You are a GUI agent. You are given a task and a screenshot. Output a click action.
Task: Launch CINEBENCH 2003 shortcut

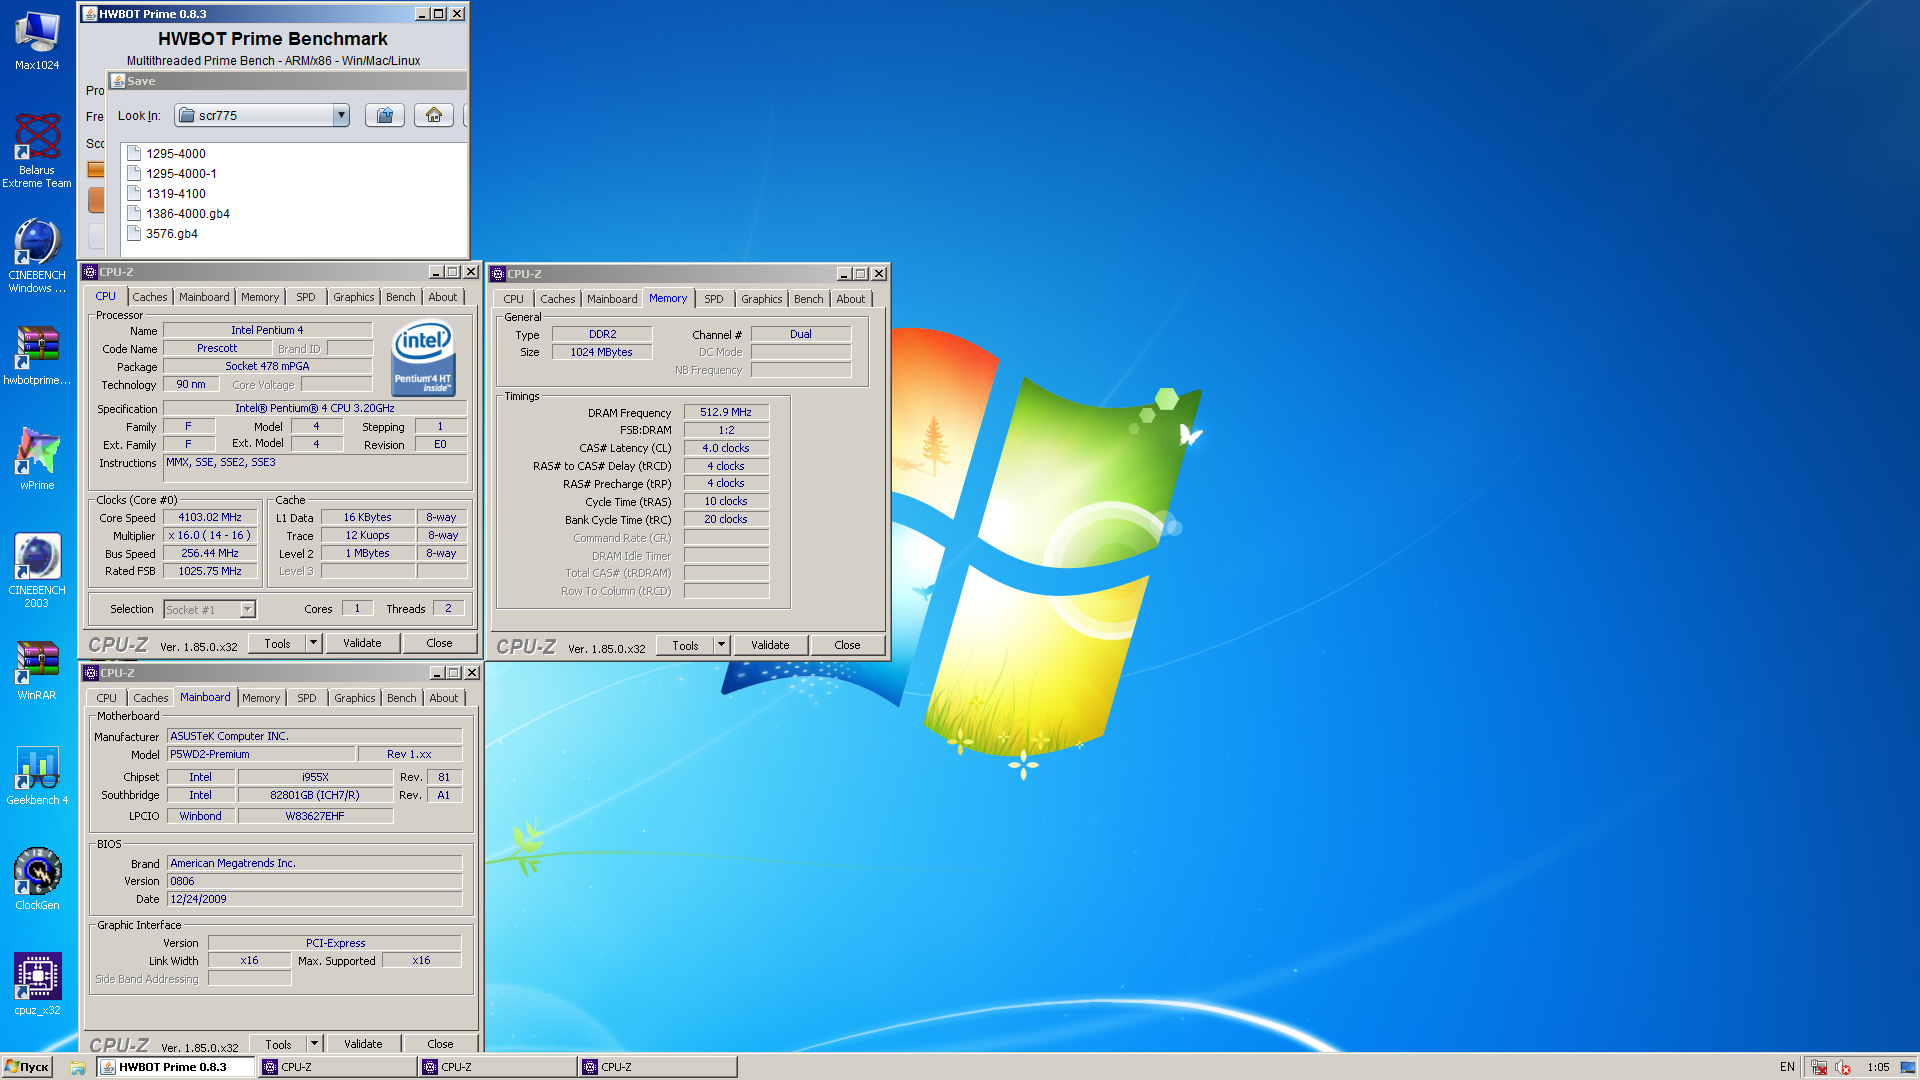[x=37, y=570]
